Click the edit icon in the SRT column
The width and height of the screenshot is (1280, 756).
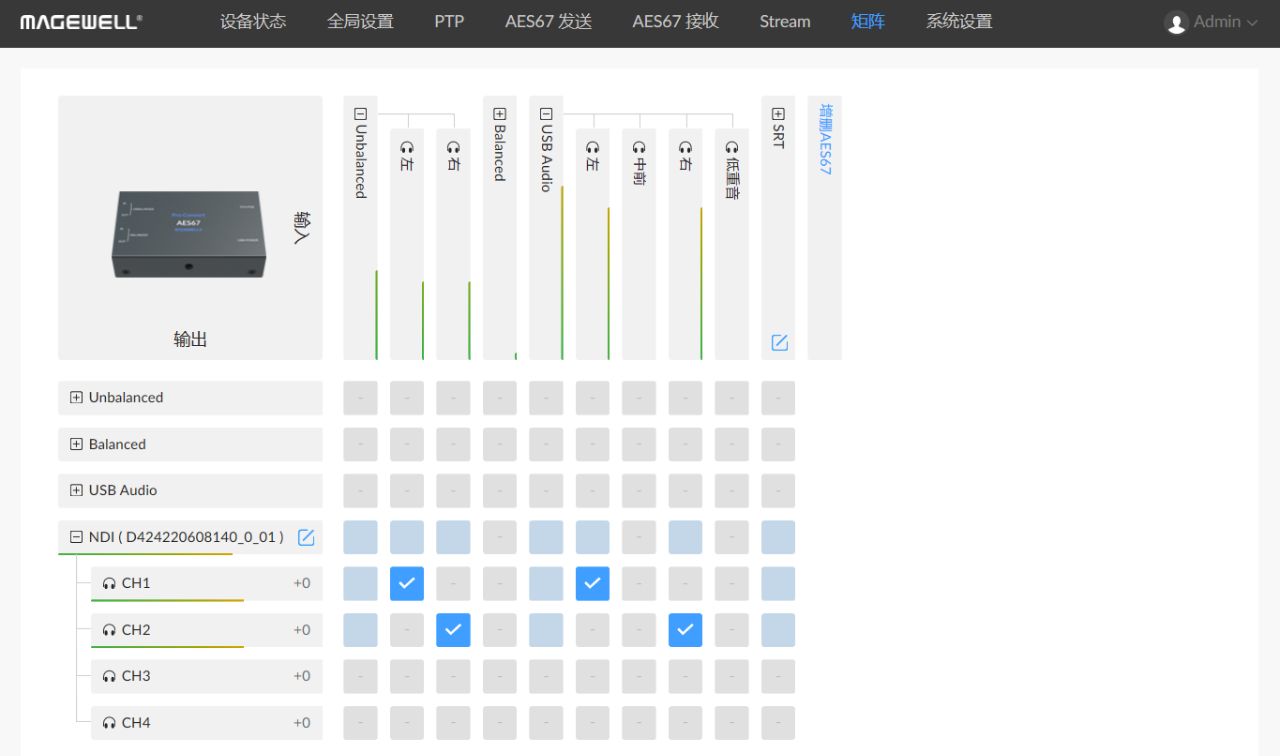pyautogui.click(x=779, y=343)
